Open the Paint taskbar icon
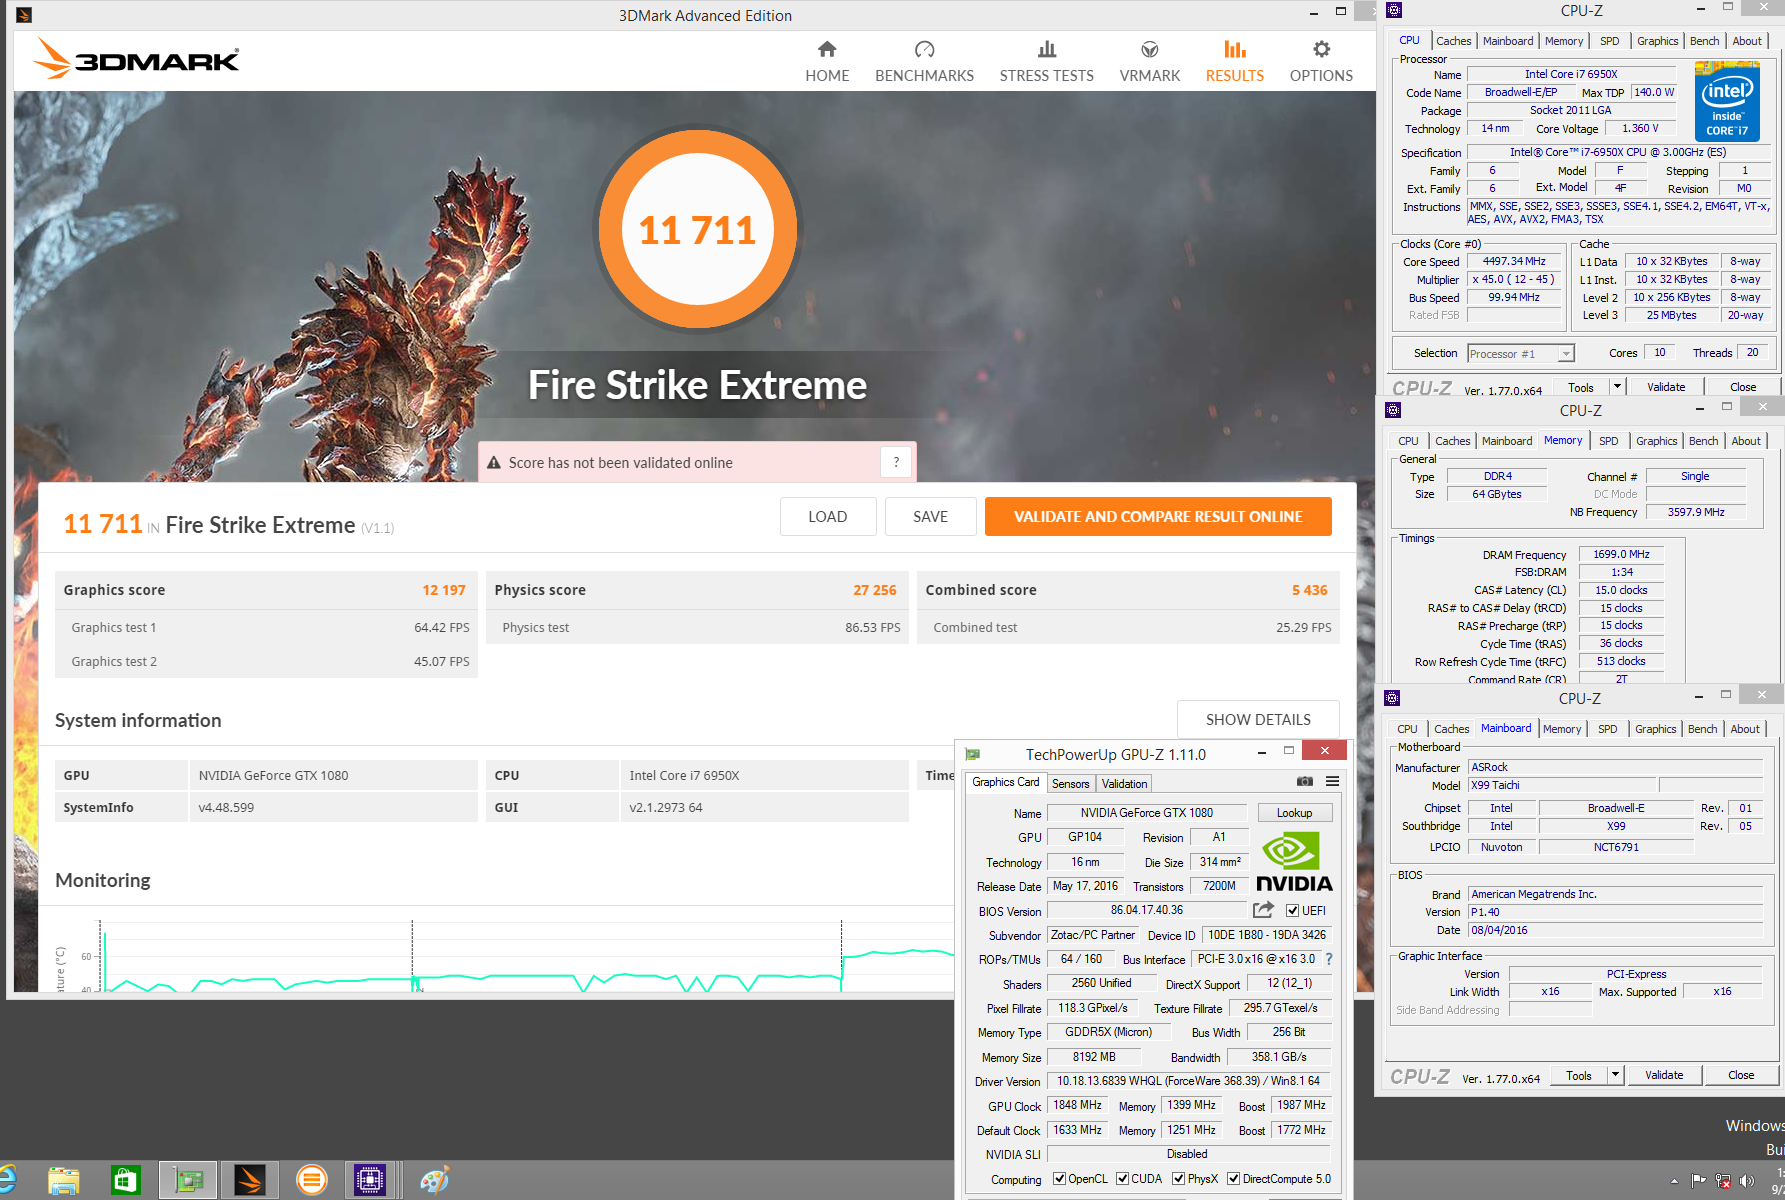Viewport: 1785px width, 1200px height. [434, 1180]
